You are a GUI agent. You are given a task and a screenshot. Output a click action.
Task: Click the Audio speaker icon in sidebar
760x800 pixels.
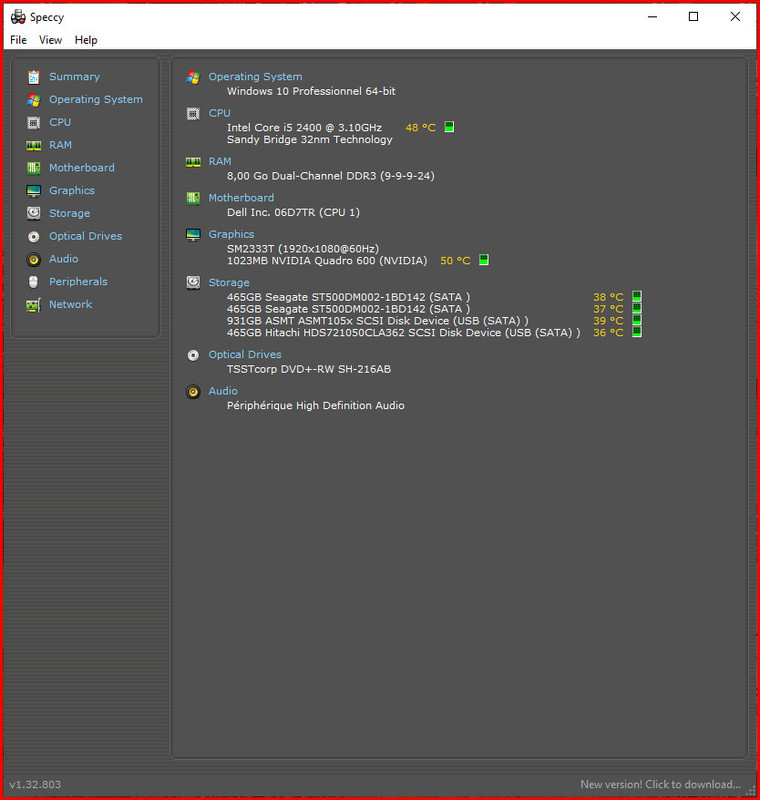pyautogui.click(x=34, y=259)
